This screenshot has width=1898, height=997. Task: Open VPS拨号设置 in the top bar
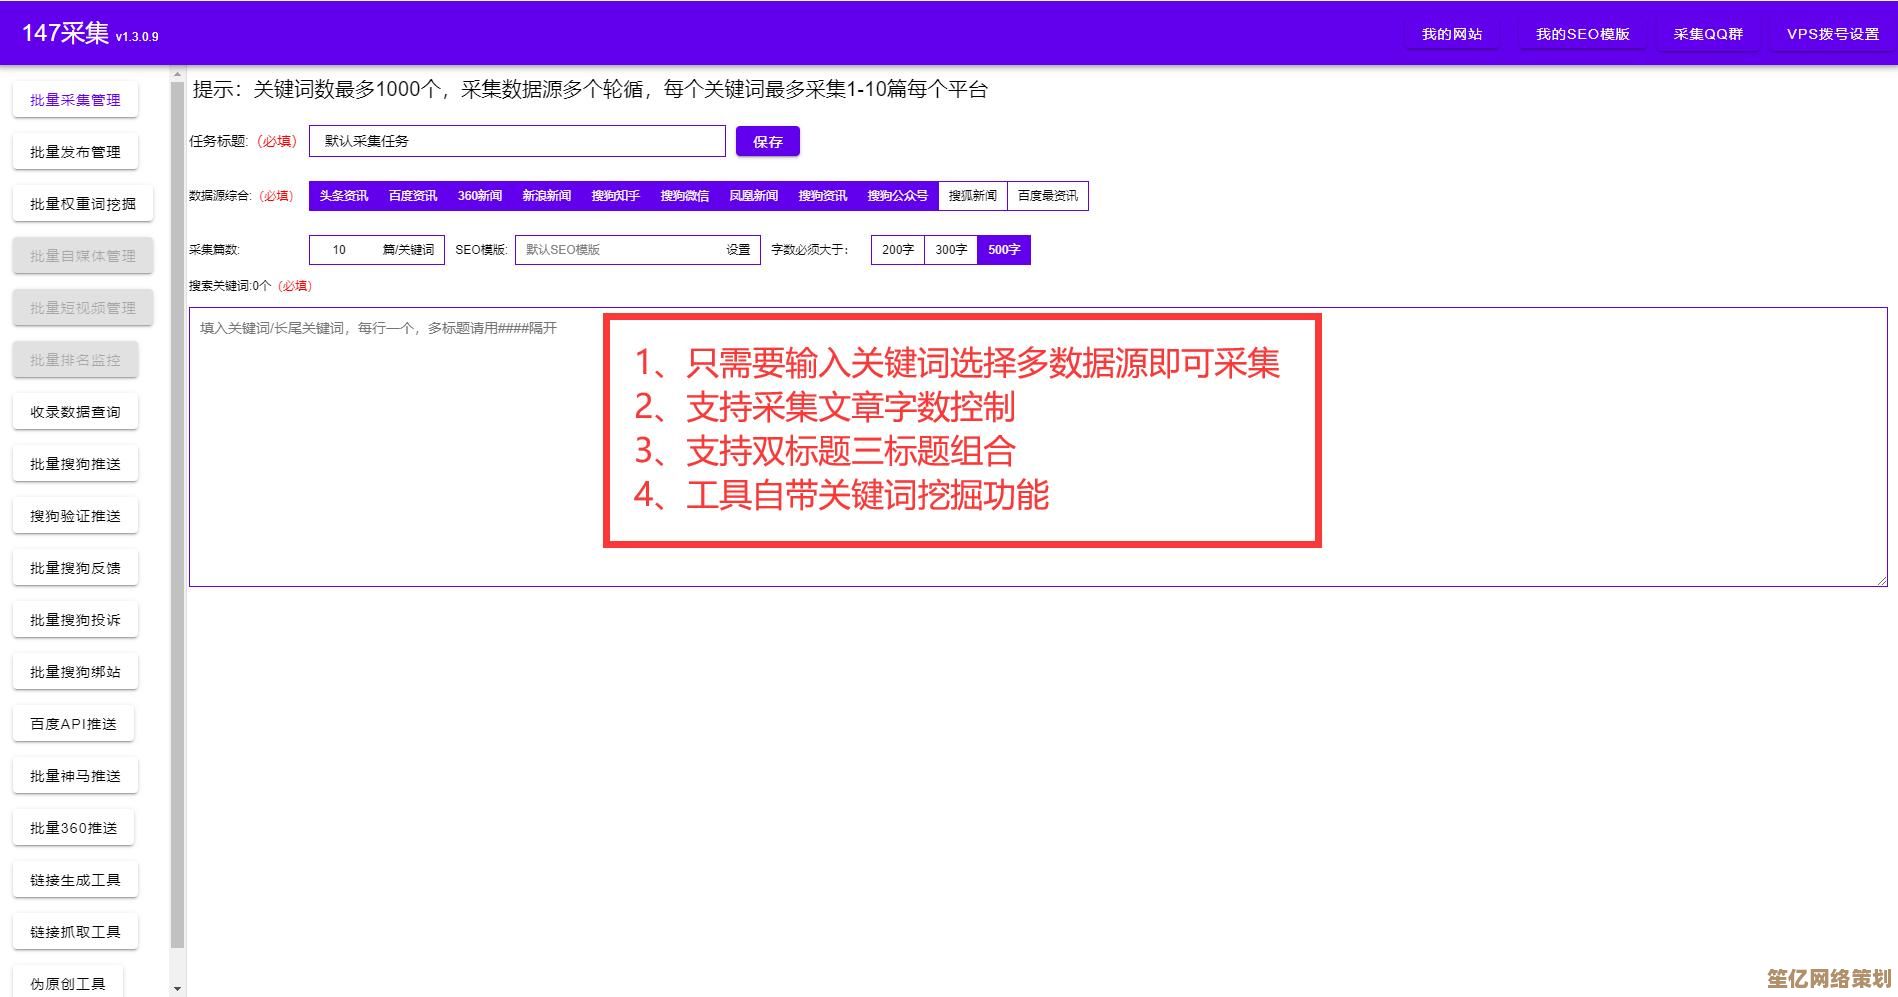1830,33
